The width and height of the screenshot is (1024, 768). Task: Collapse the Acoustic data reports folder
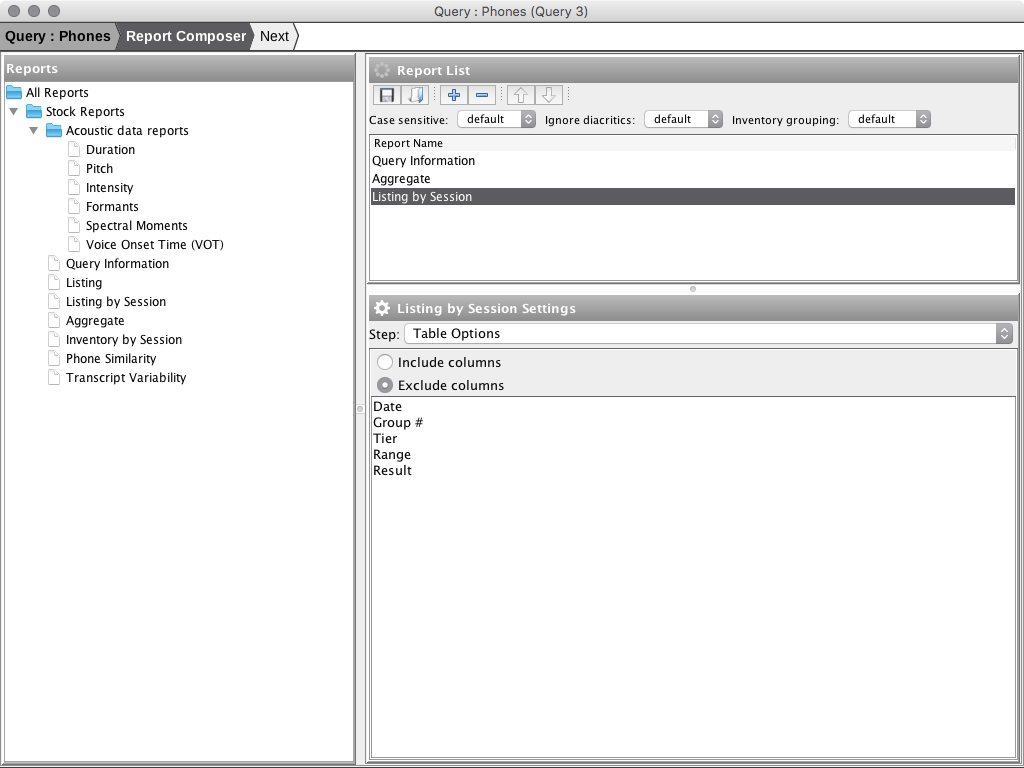[x=34, y=130]
